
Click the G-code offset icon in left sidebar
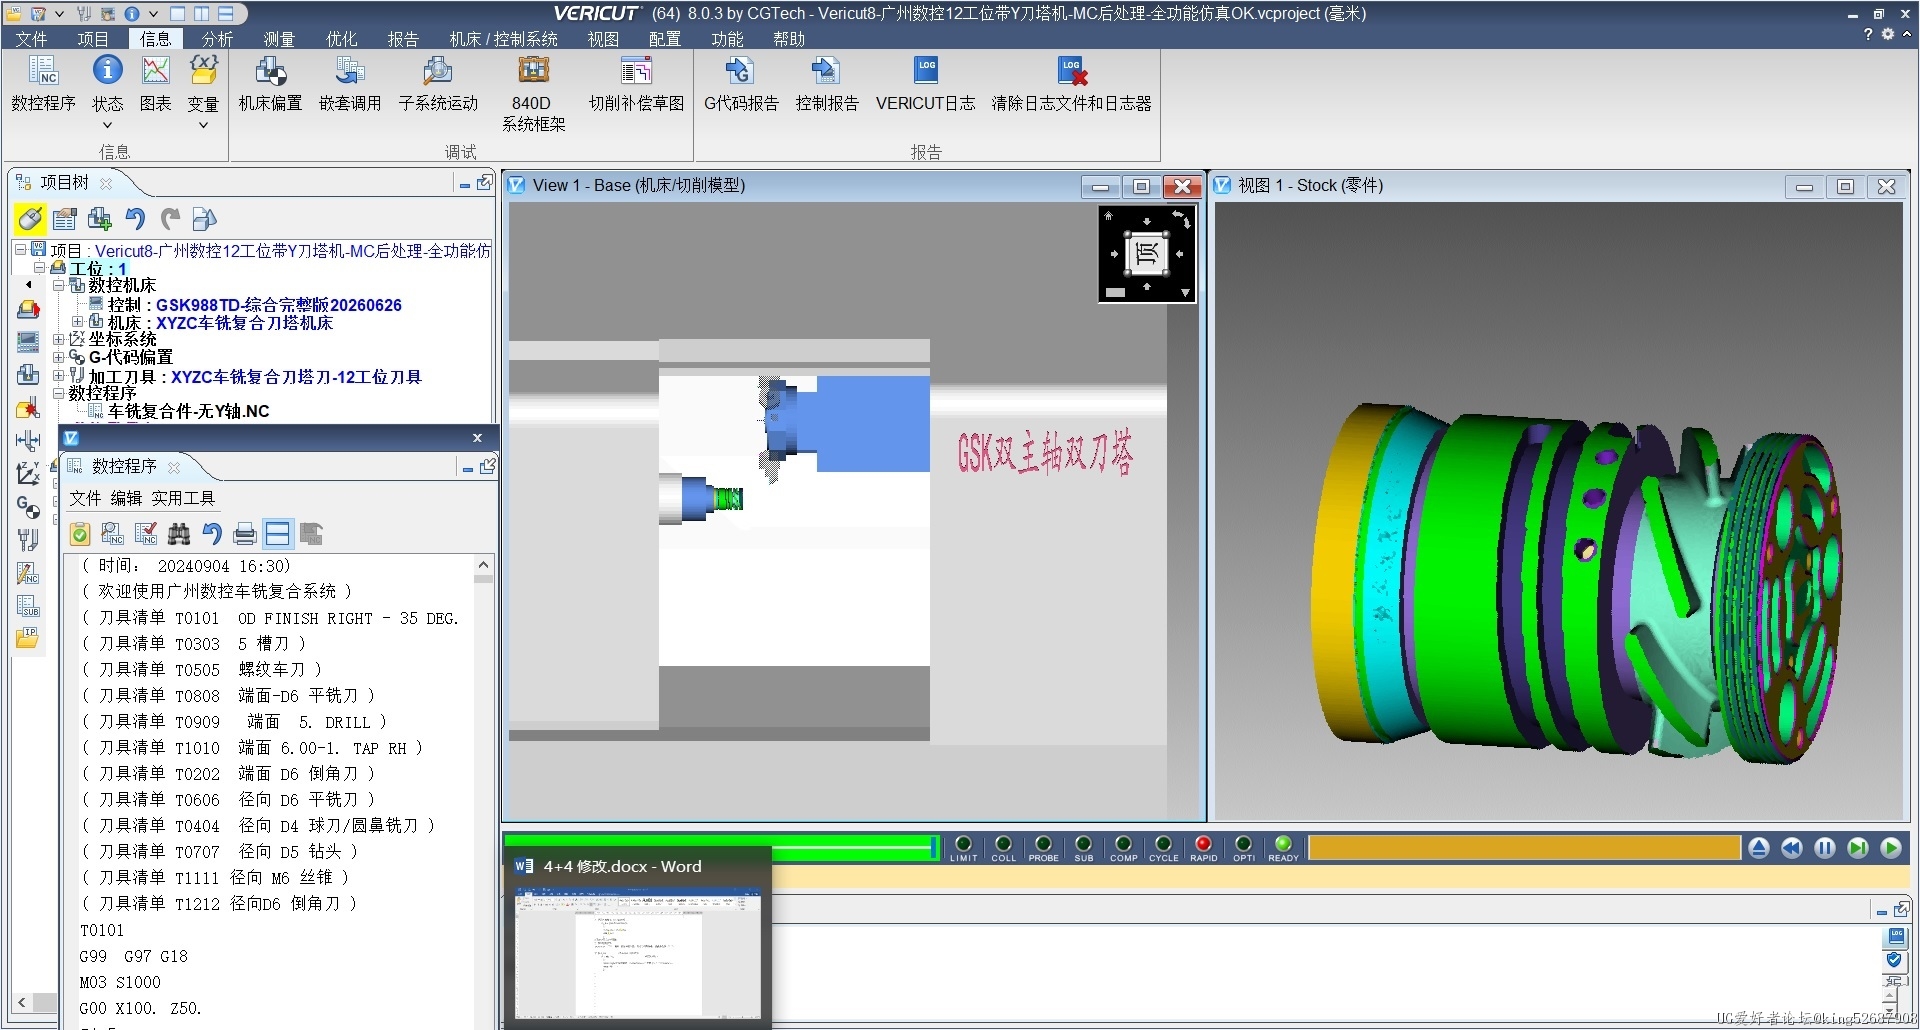[x=28, y=507]
